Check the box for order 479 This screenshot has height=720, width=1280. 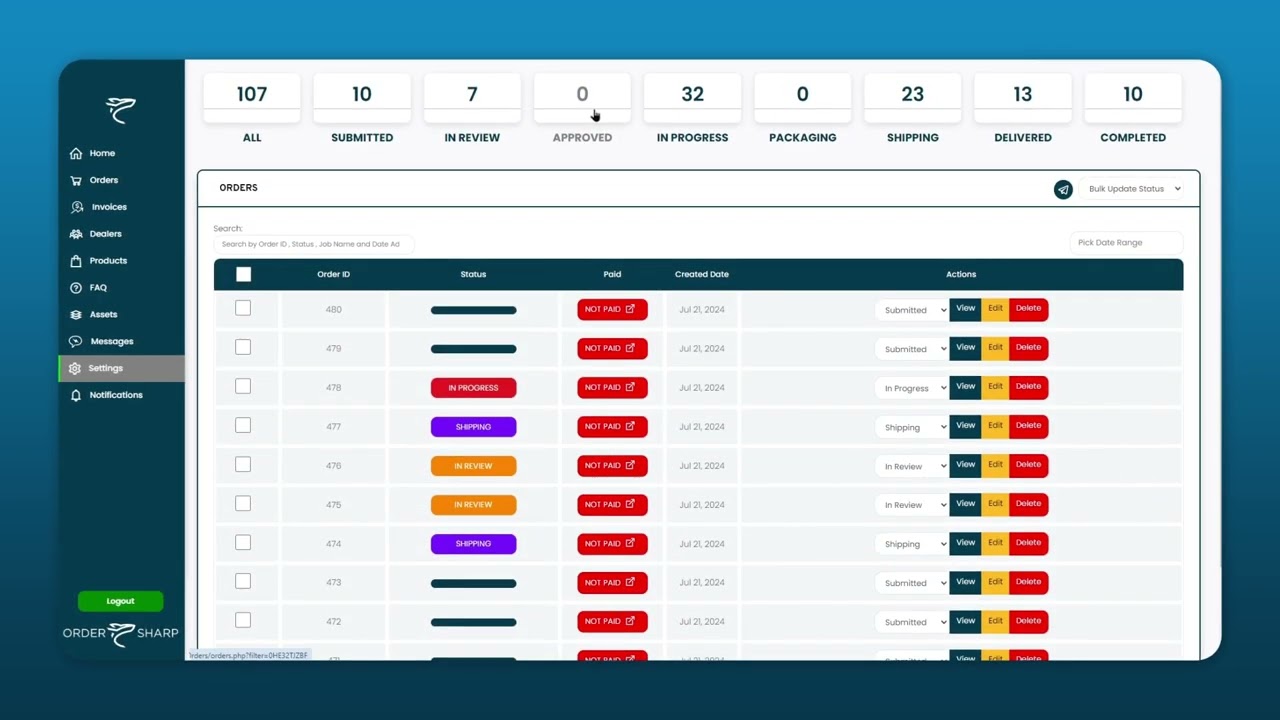click(x=243, y=347)
